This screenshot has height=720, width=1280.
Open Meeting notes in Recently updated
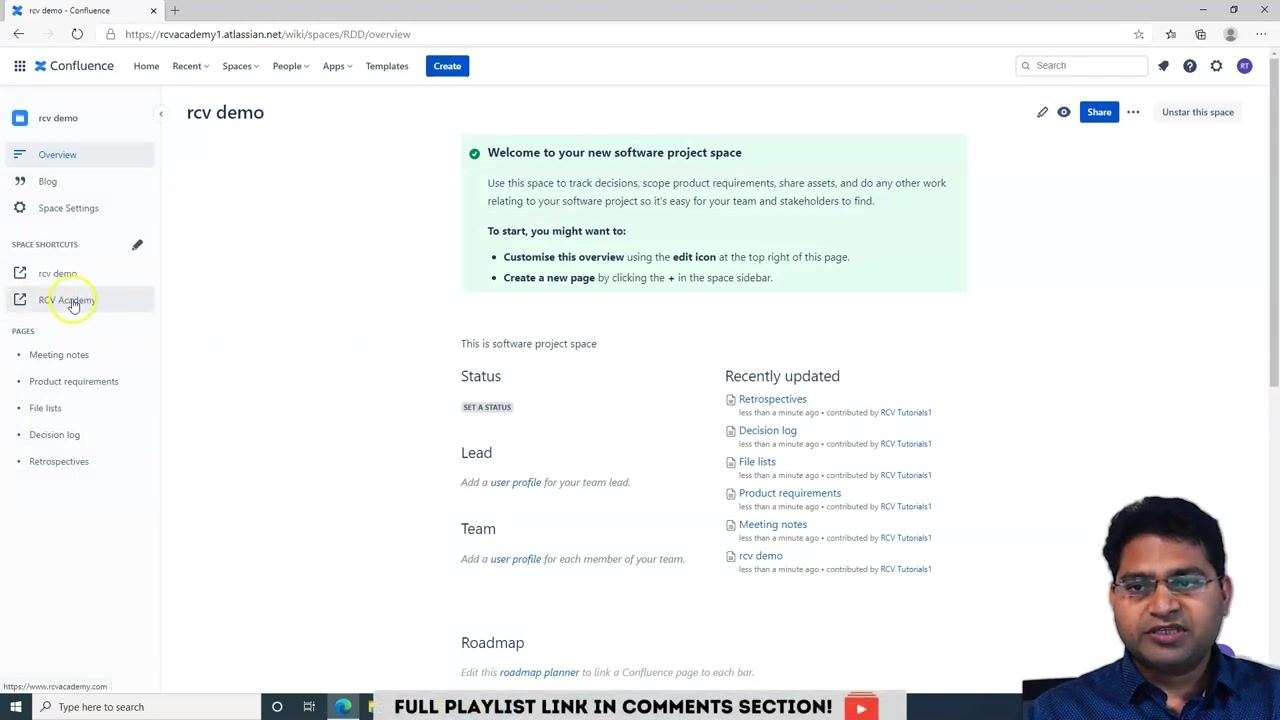coord(772,524)
